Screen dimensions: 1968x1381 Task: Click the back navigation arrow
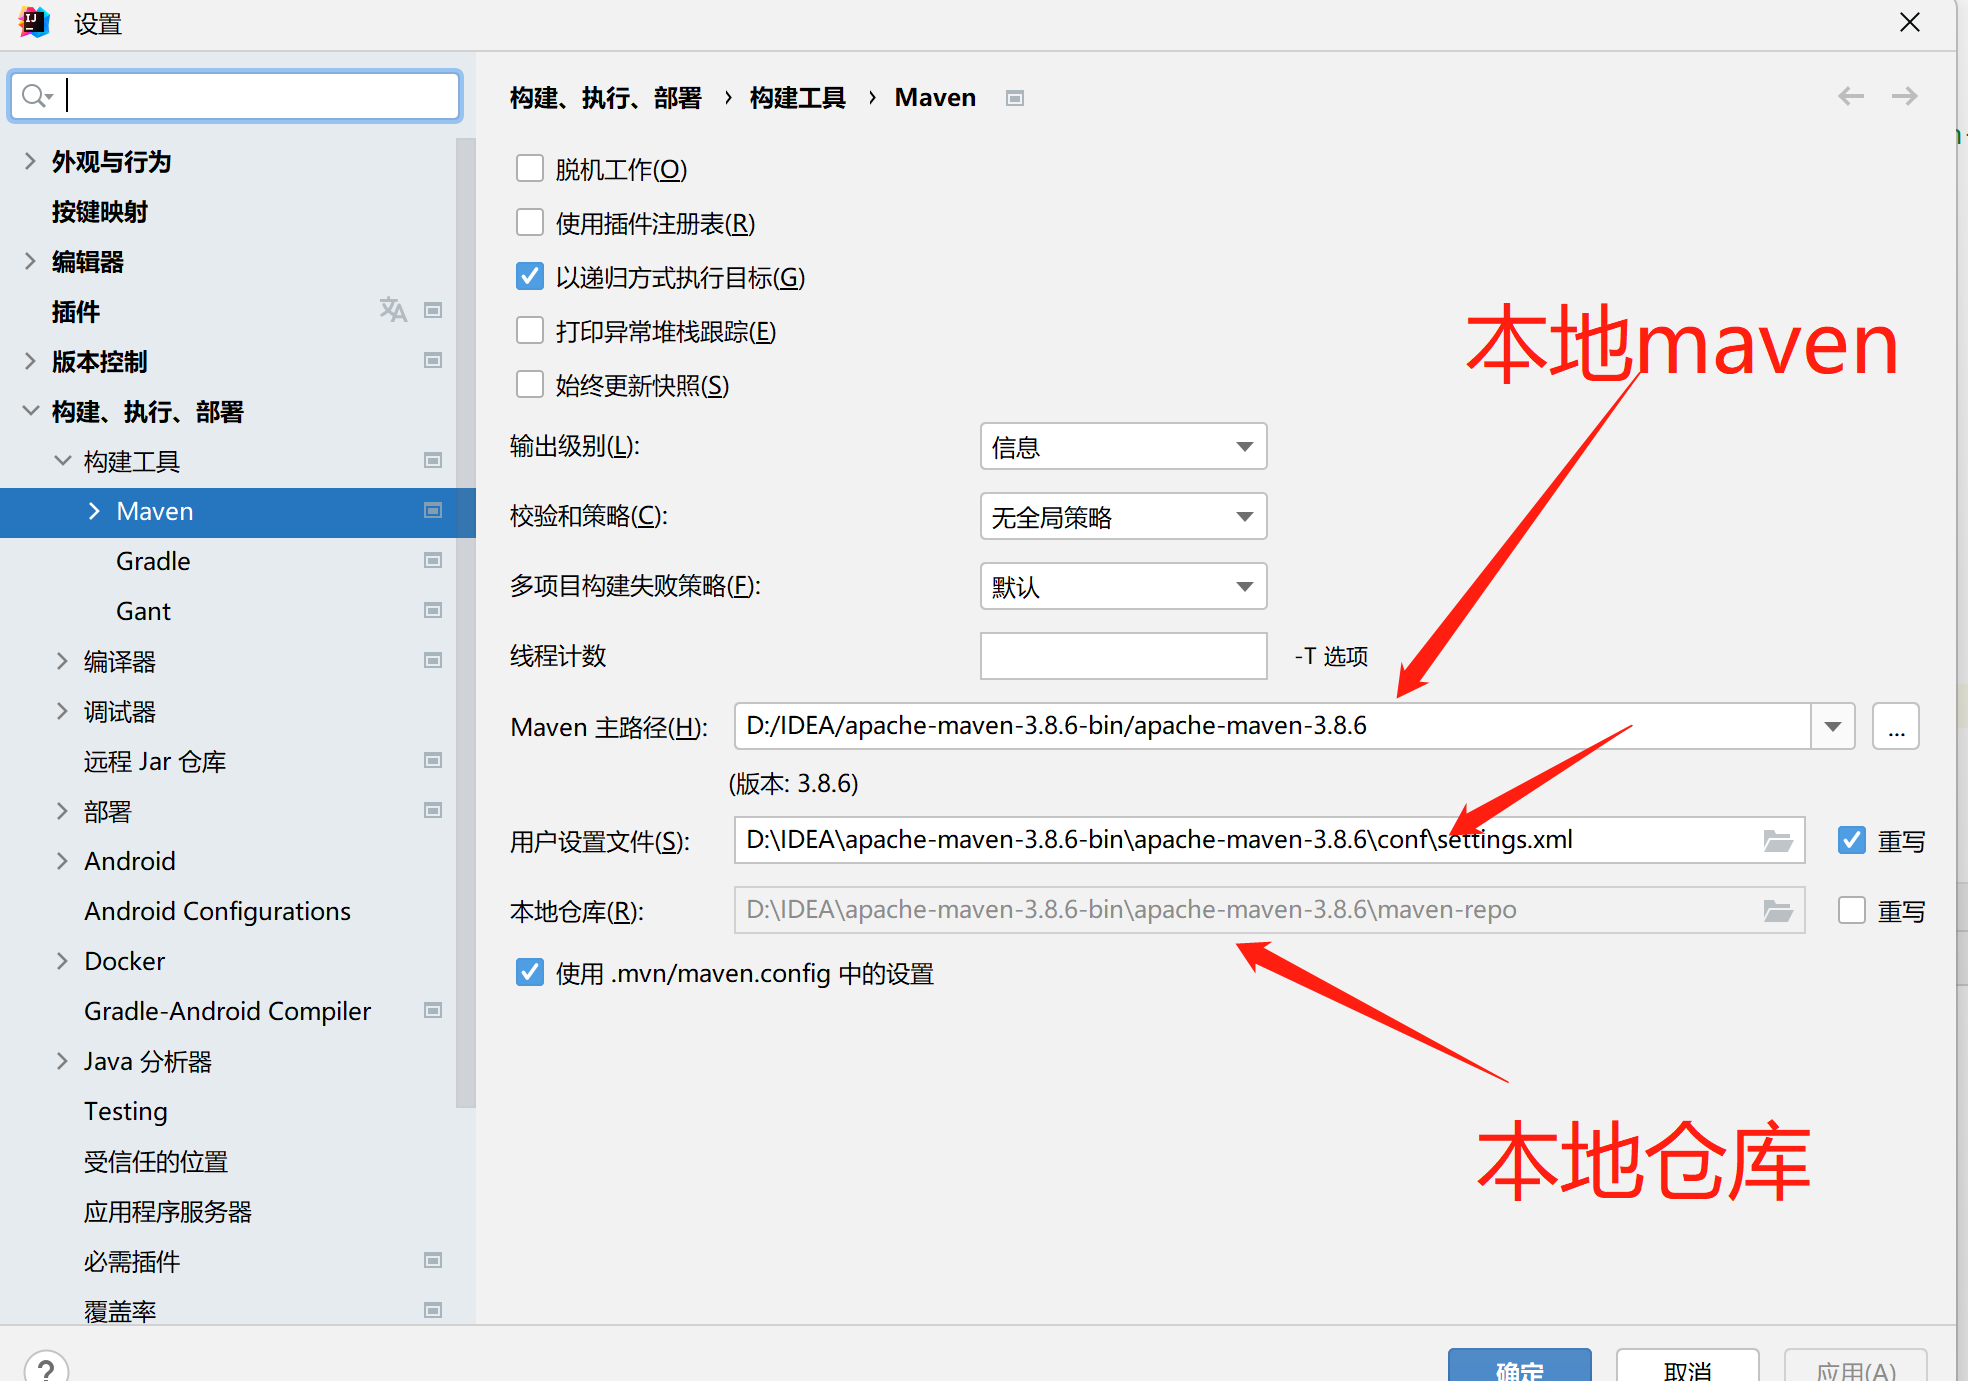(1851, 96)
